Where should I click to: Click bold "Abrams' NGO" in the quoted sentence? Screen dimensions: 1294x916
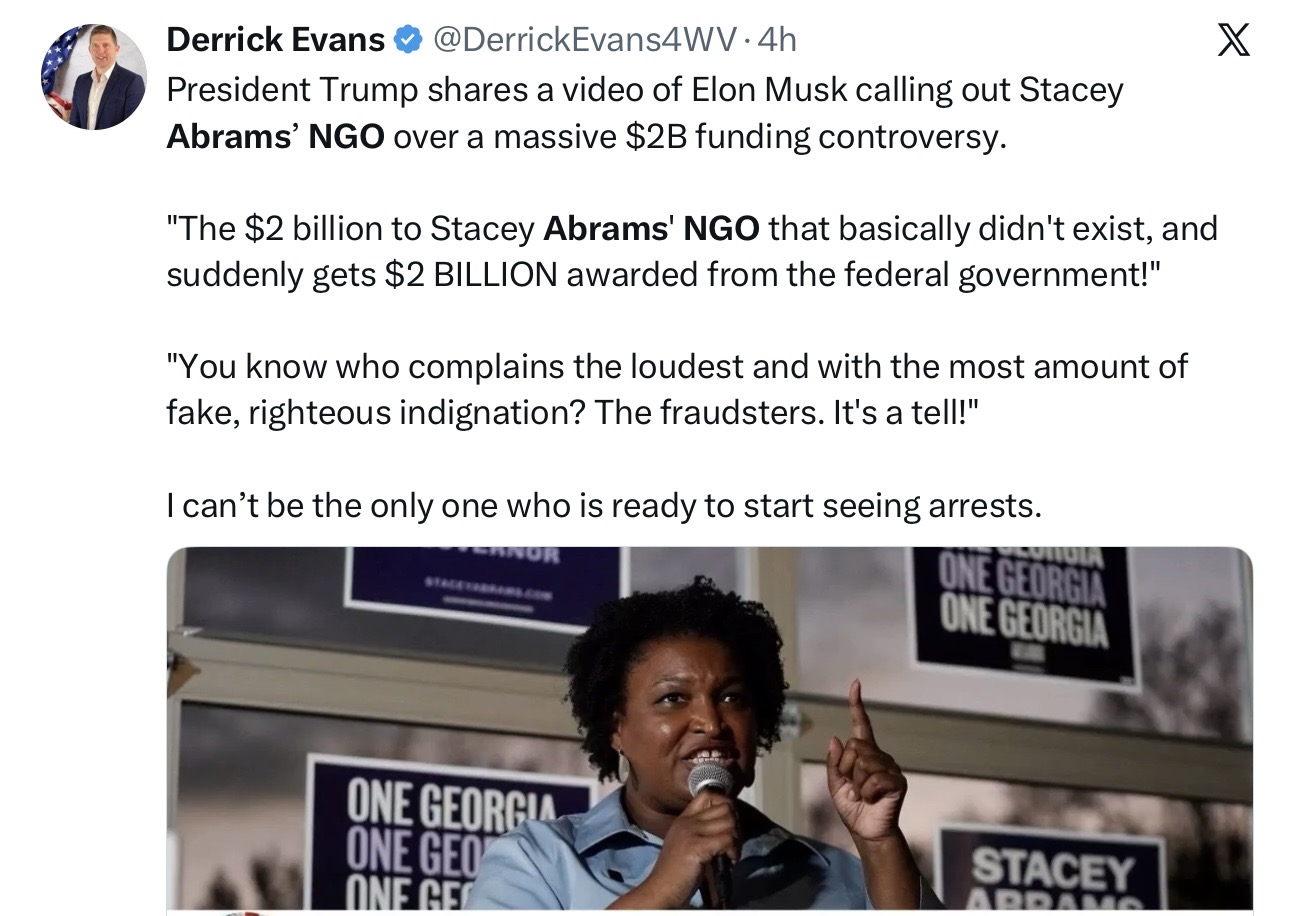[x=651, y=229]
